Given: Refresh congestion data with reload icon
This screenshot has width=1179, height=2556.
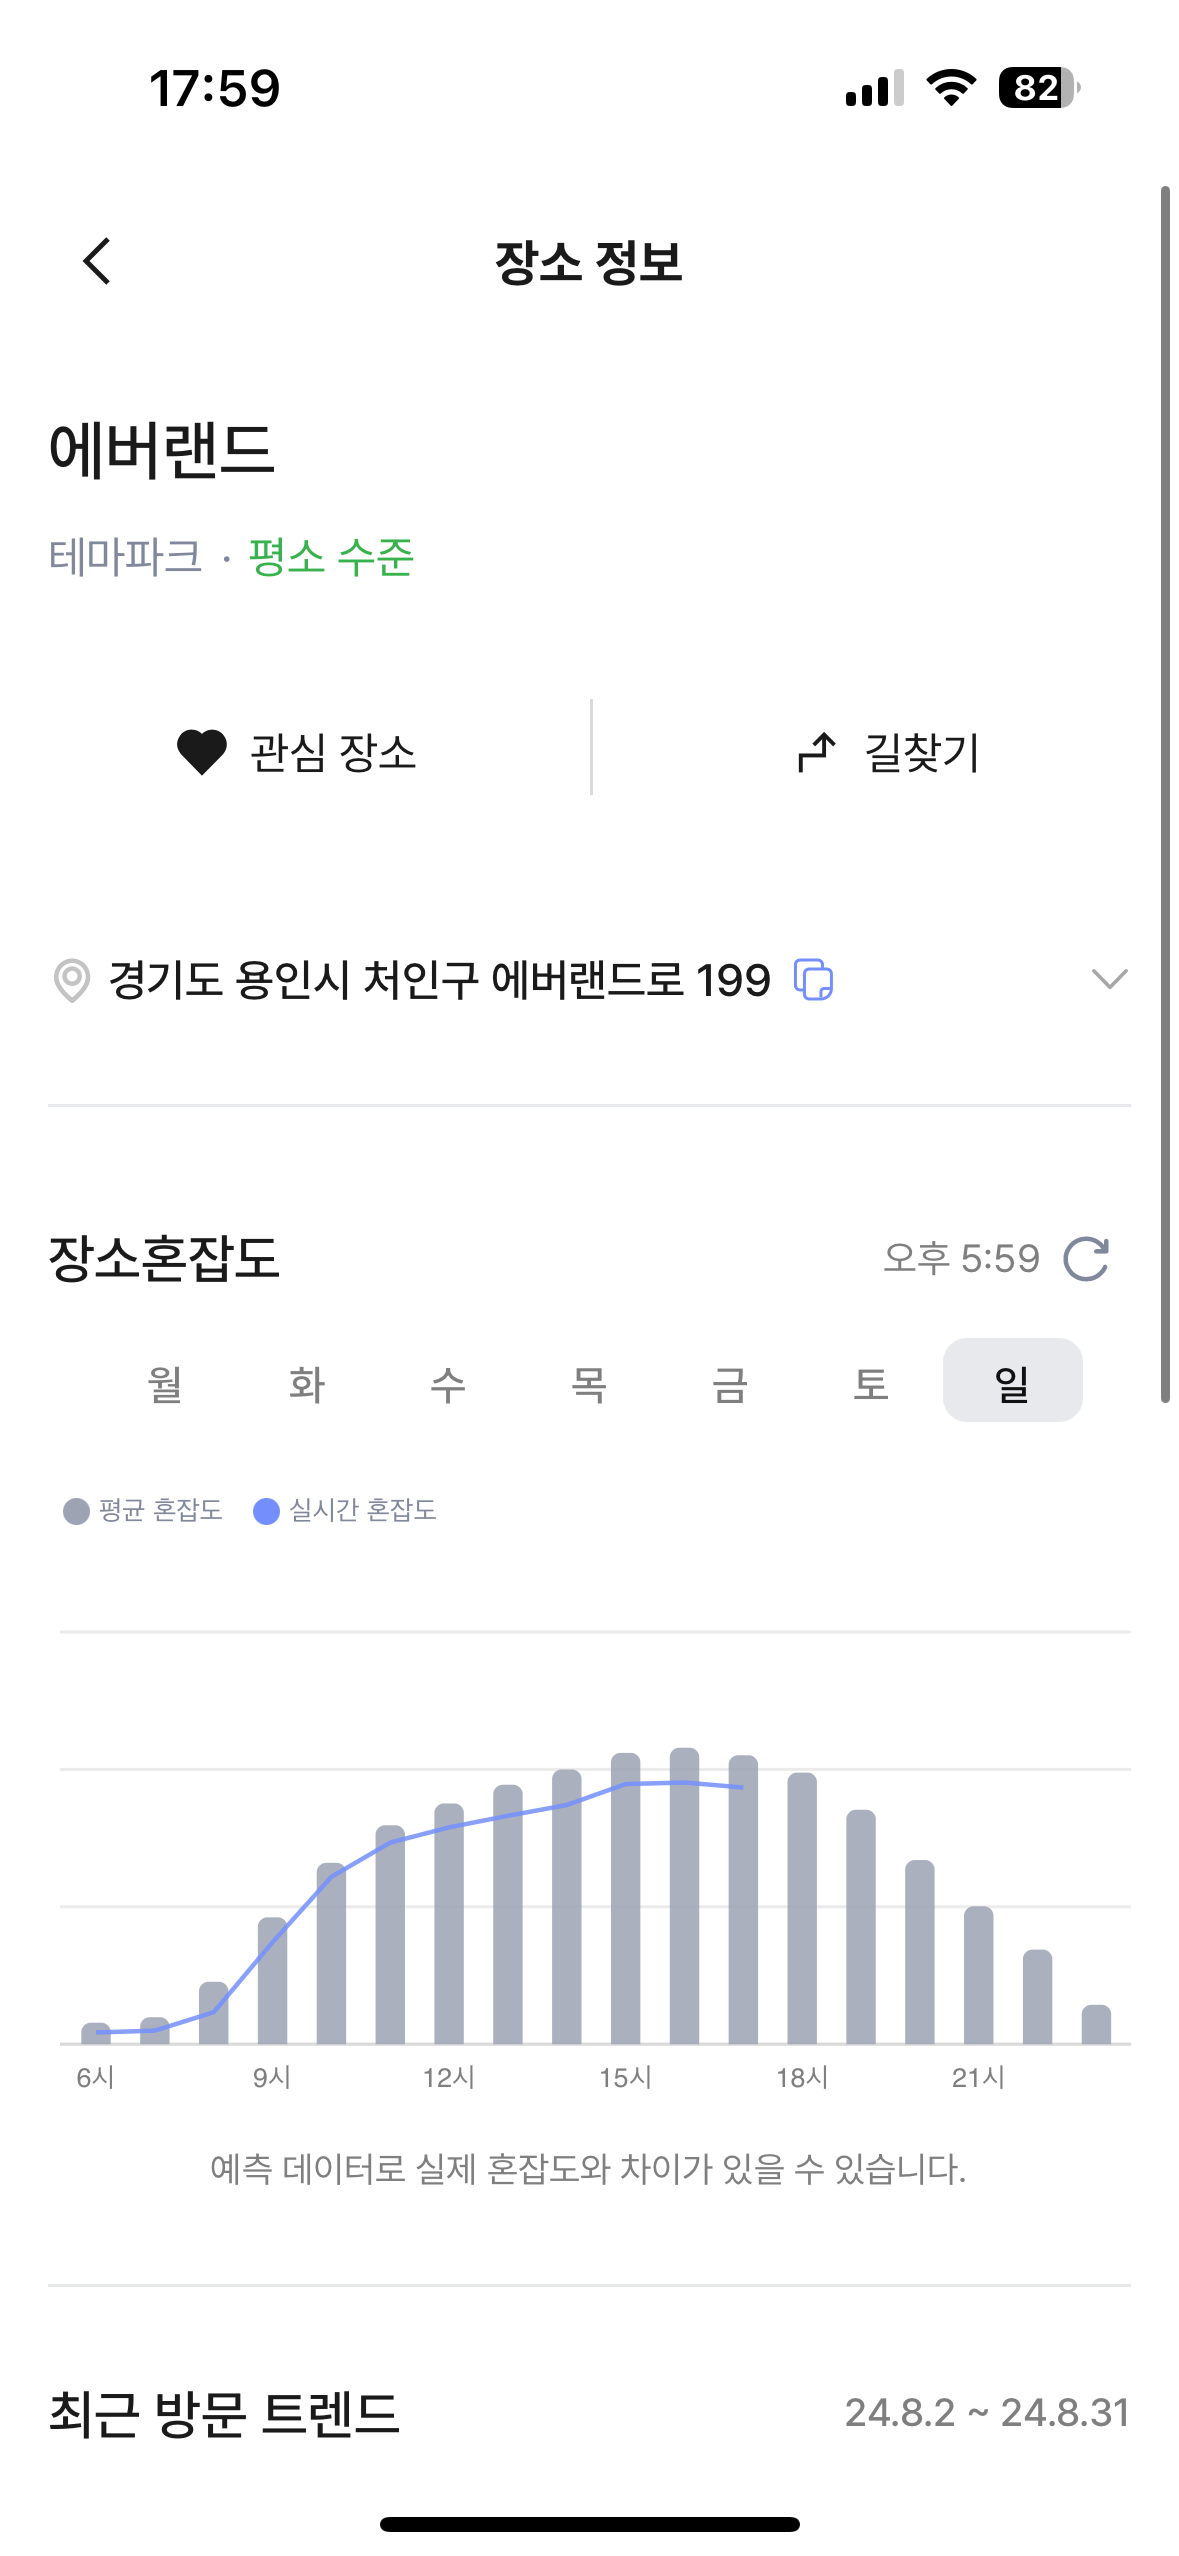Looking at the screenshot, I should coord(1086,1259).
